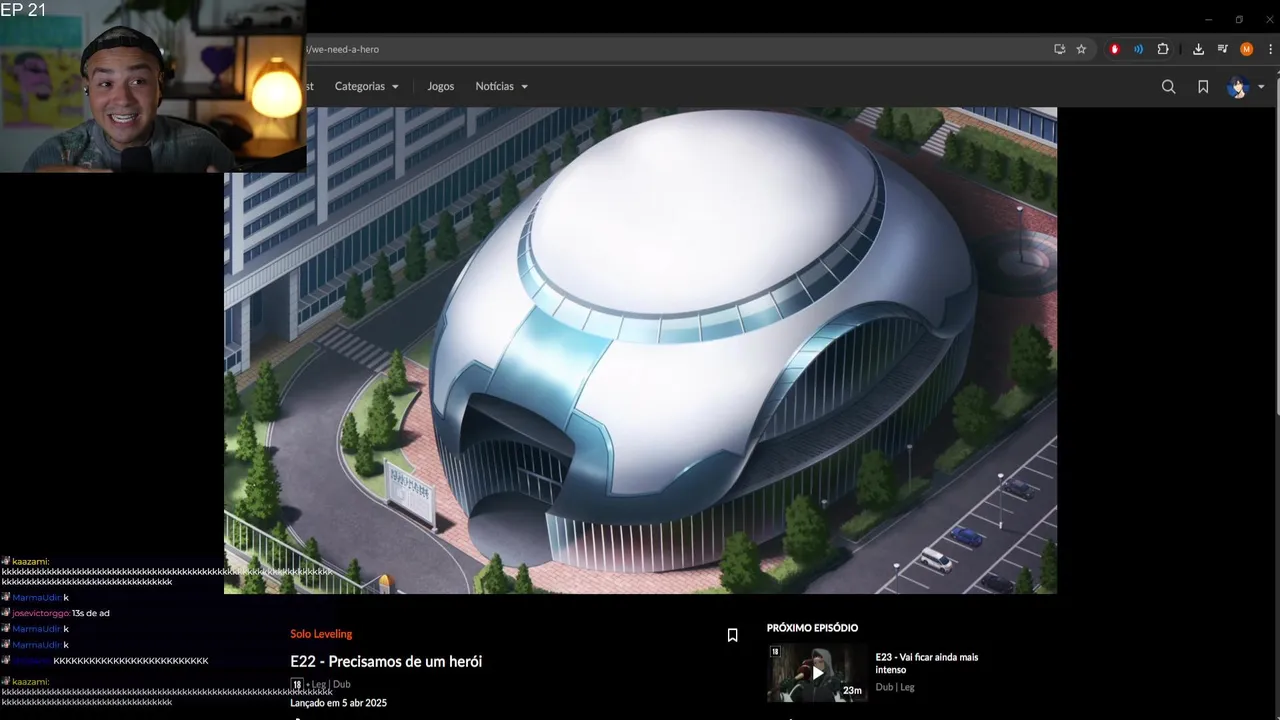
Task: Click the orange M Chrome profile button
Action: pyautogui.click(x=1246, y=49)
